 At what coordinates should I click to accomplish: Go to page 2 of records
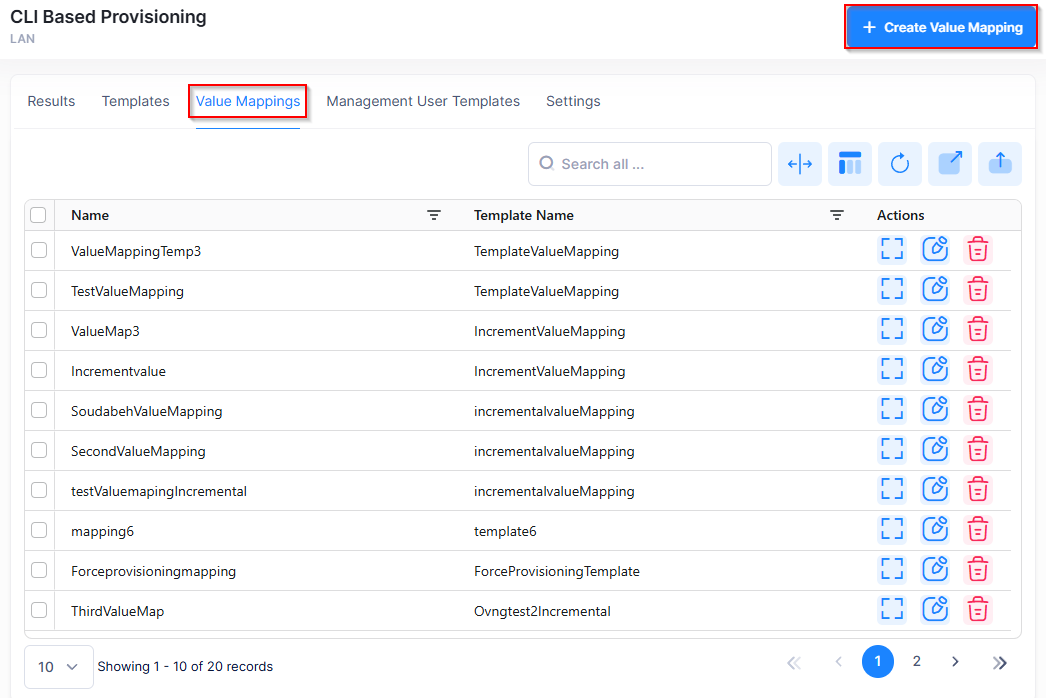[916, 662]
